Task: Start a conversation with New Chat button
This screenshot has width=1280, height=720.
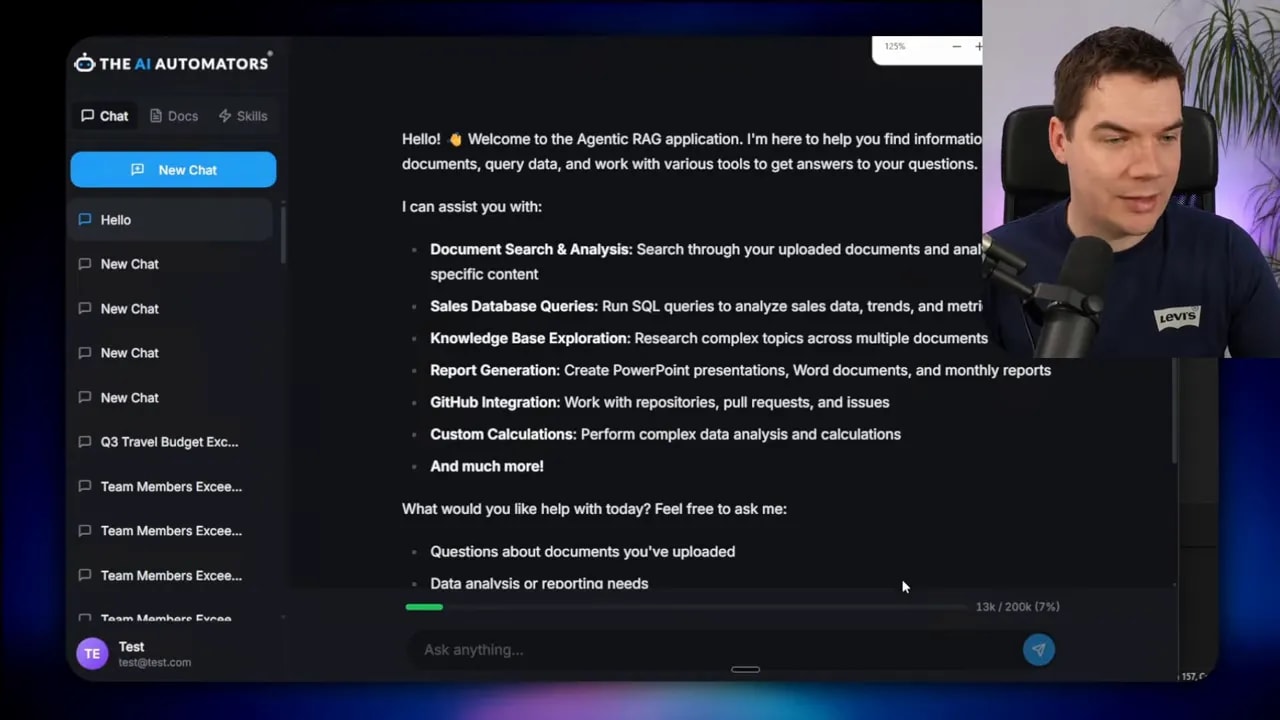Action: pos(173,169)
